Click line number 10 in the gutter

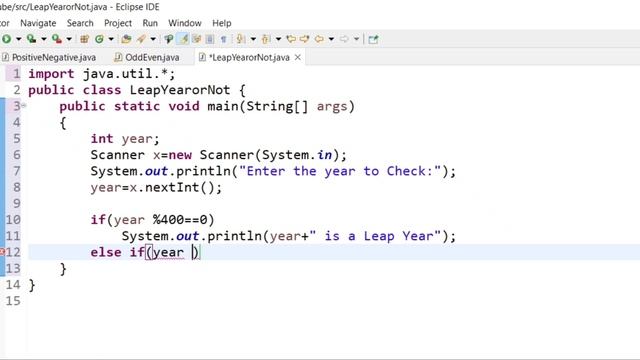[13, 220]
